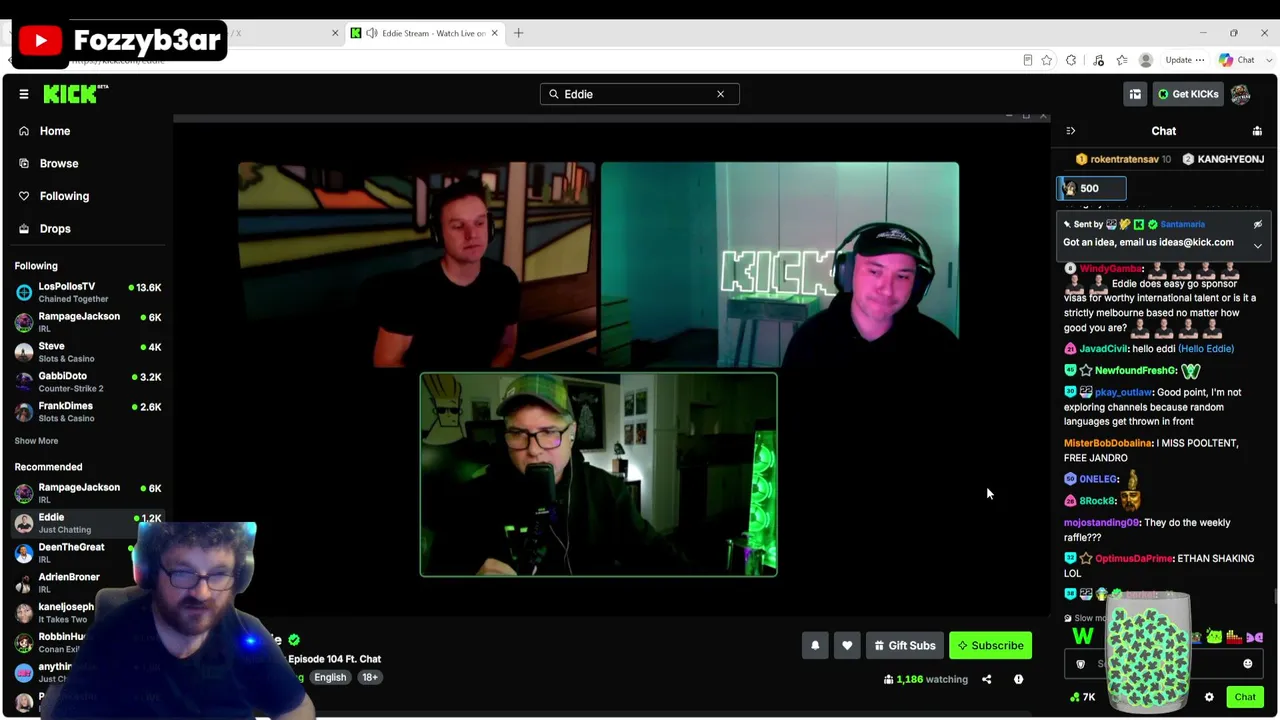Clear the Eddie search text
Screen dimensions: 1280x720
(x=720, y=94)
